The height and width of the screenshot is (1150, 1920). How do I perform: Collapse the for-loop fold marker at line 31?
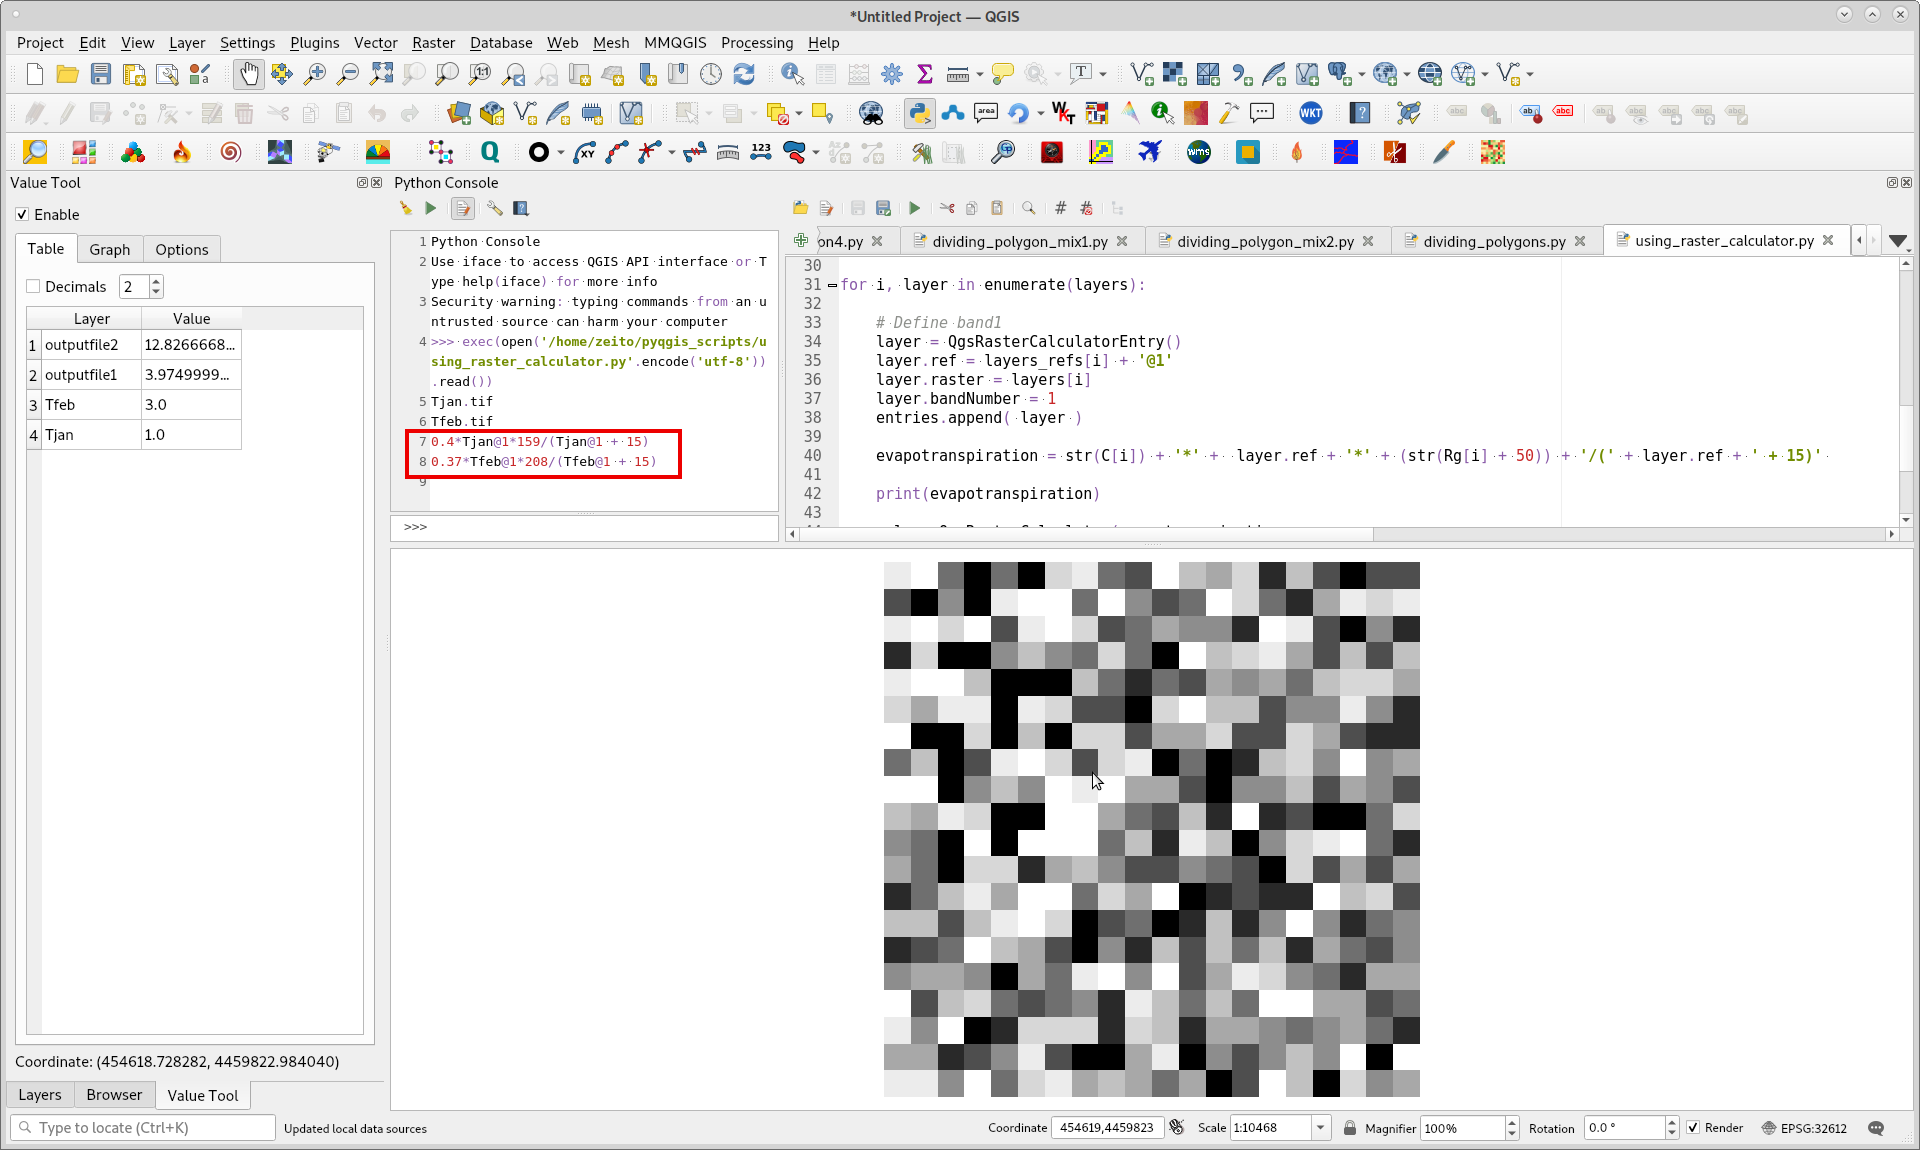(832, 285)
